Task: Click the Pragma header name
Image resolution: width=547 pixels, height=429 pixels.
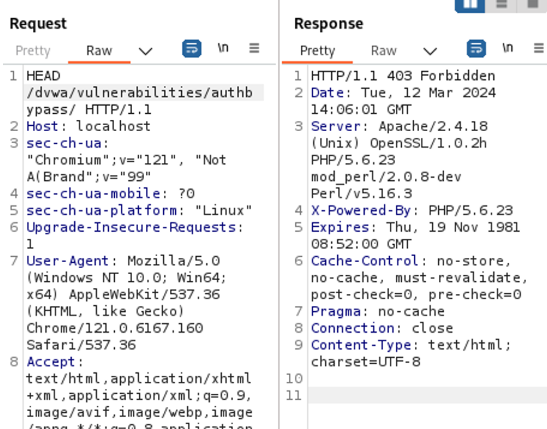Action: [335, 311]
